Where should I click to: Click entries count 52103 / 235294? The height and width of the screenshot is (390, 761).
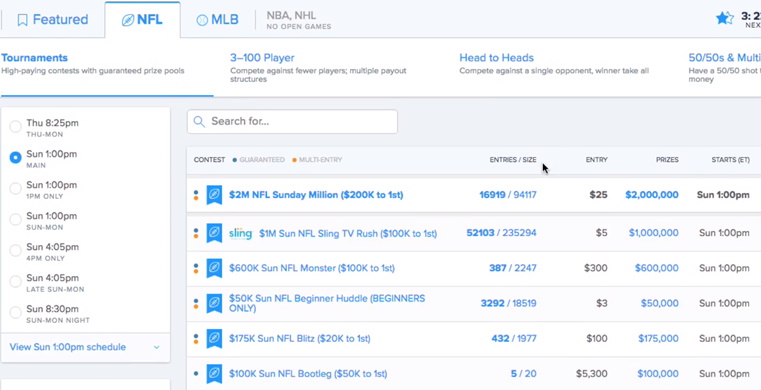501,233
